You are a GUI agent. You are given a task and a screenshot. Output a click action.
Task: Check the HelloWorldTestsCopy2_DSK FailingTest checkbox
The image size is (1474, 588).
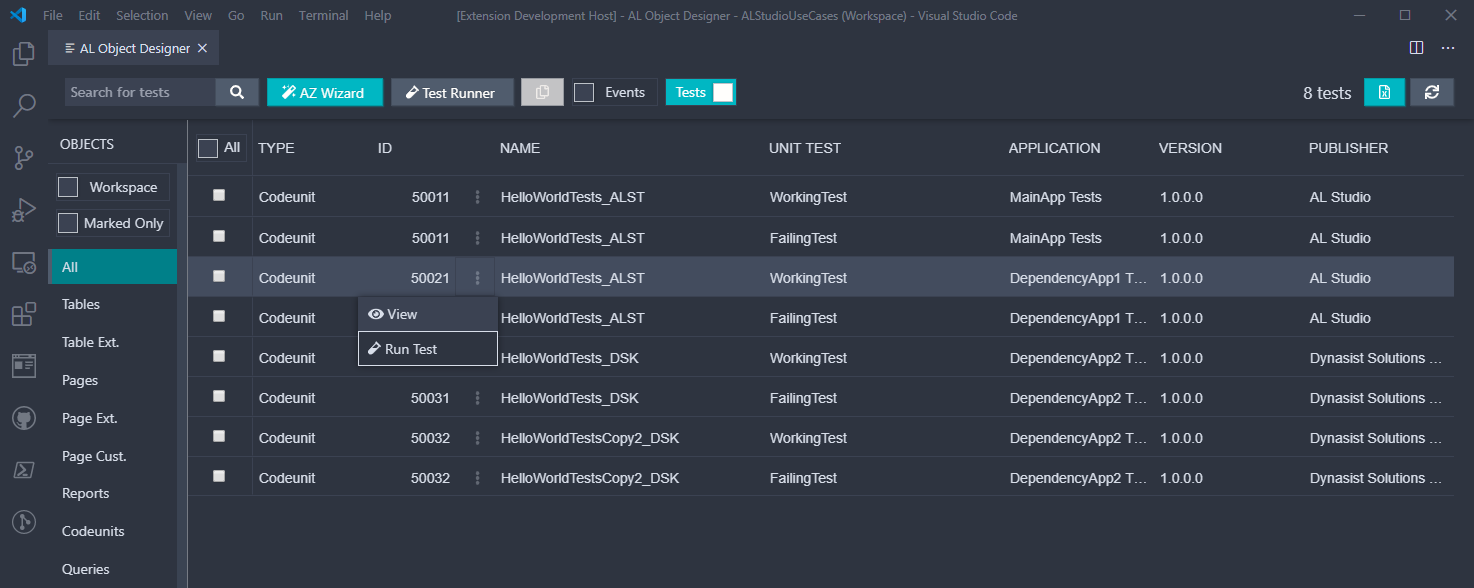coord(219,476)
